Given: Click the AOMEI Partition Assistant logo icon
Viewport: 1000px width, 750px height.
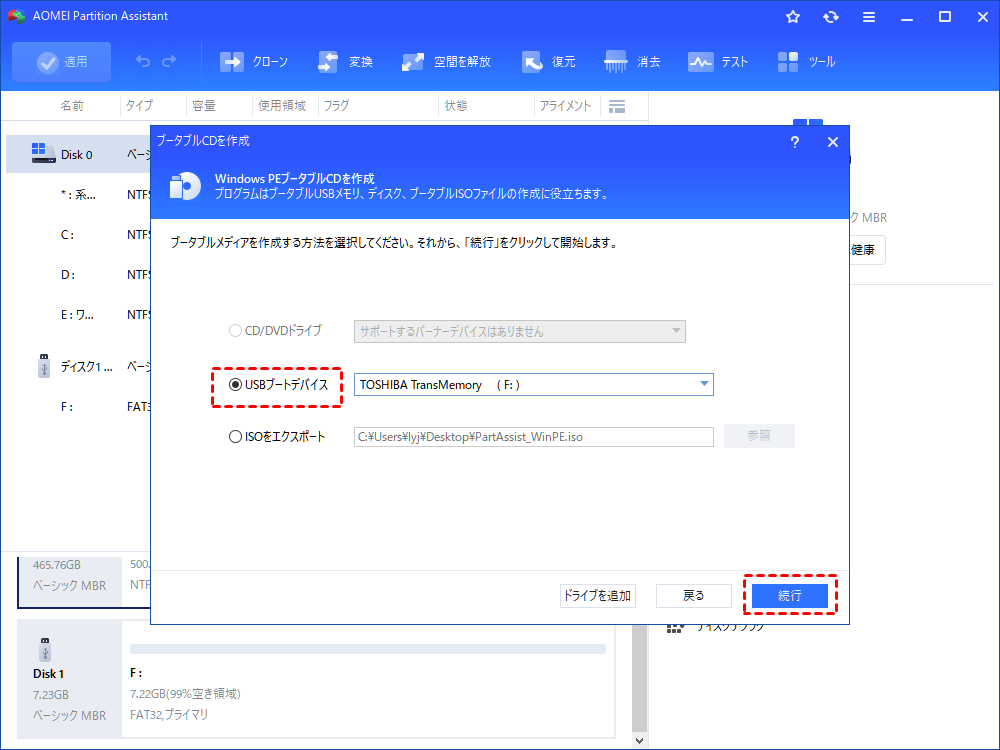Looking at the screenshot, I should [16, 16].
